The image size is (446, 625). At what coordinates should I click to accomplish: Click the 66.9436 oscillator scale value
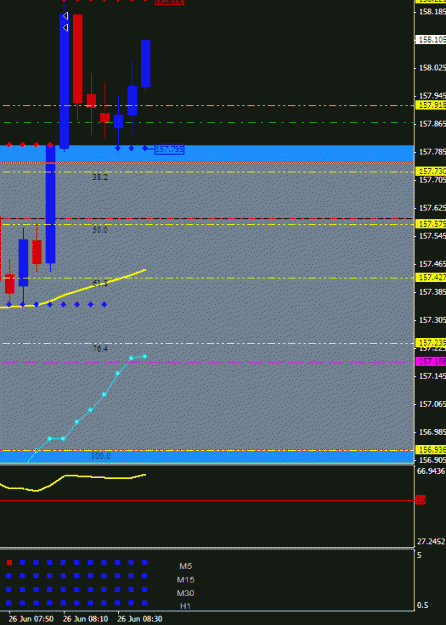pos(431,471)
